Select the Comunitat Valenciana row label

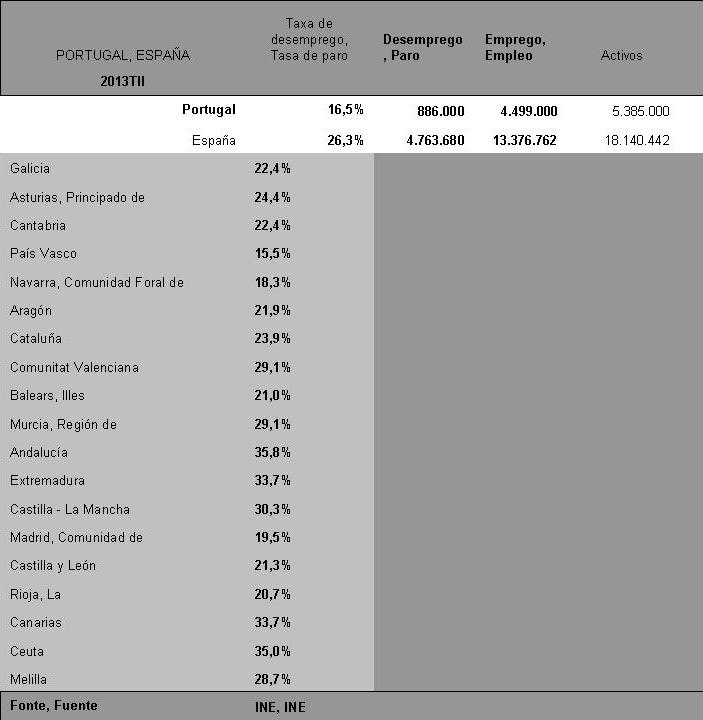[x=74, y=367]
